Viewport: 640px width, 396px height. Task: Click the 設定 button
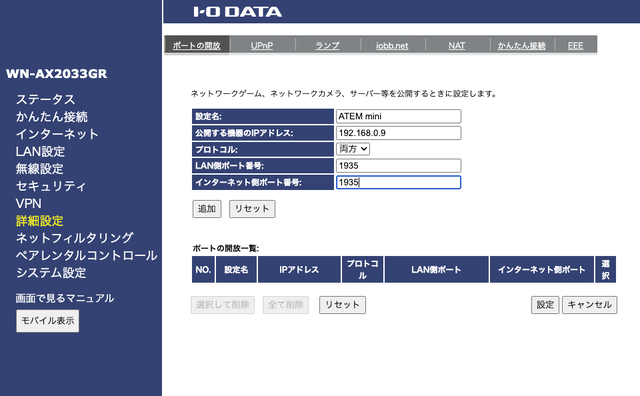pos(545,305)
